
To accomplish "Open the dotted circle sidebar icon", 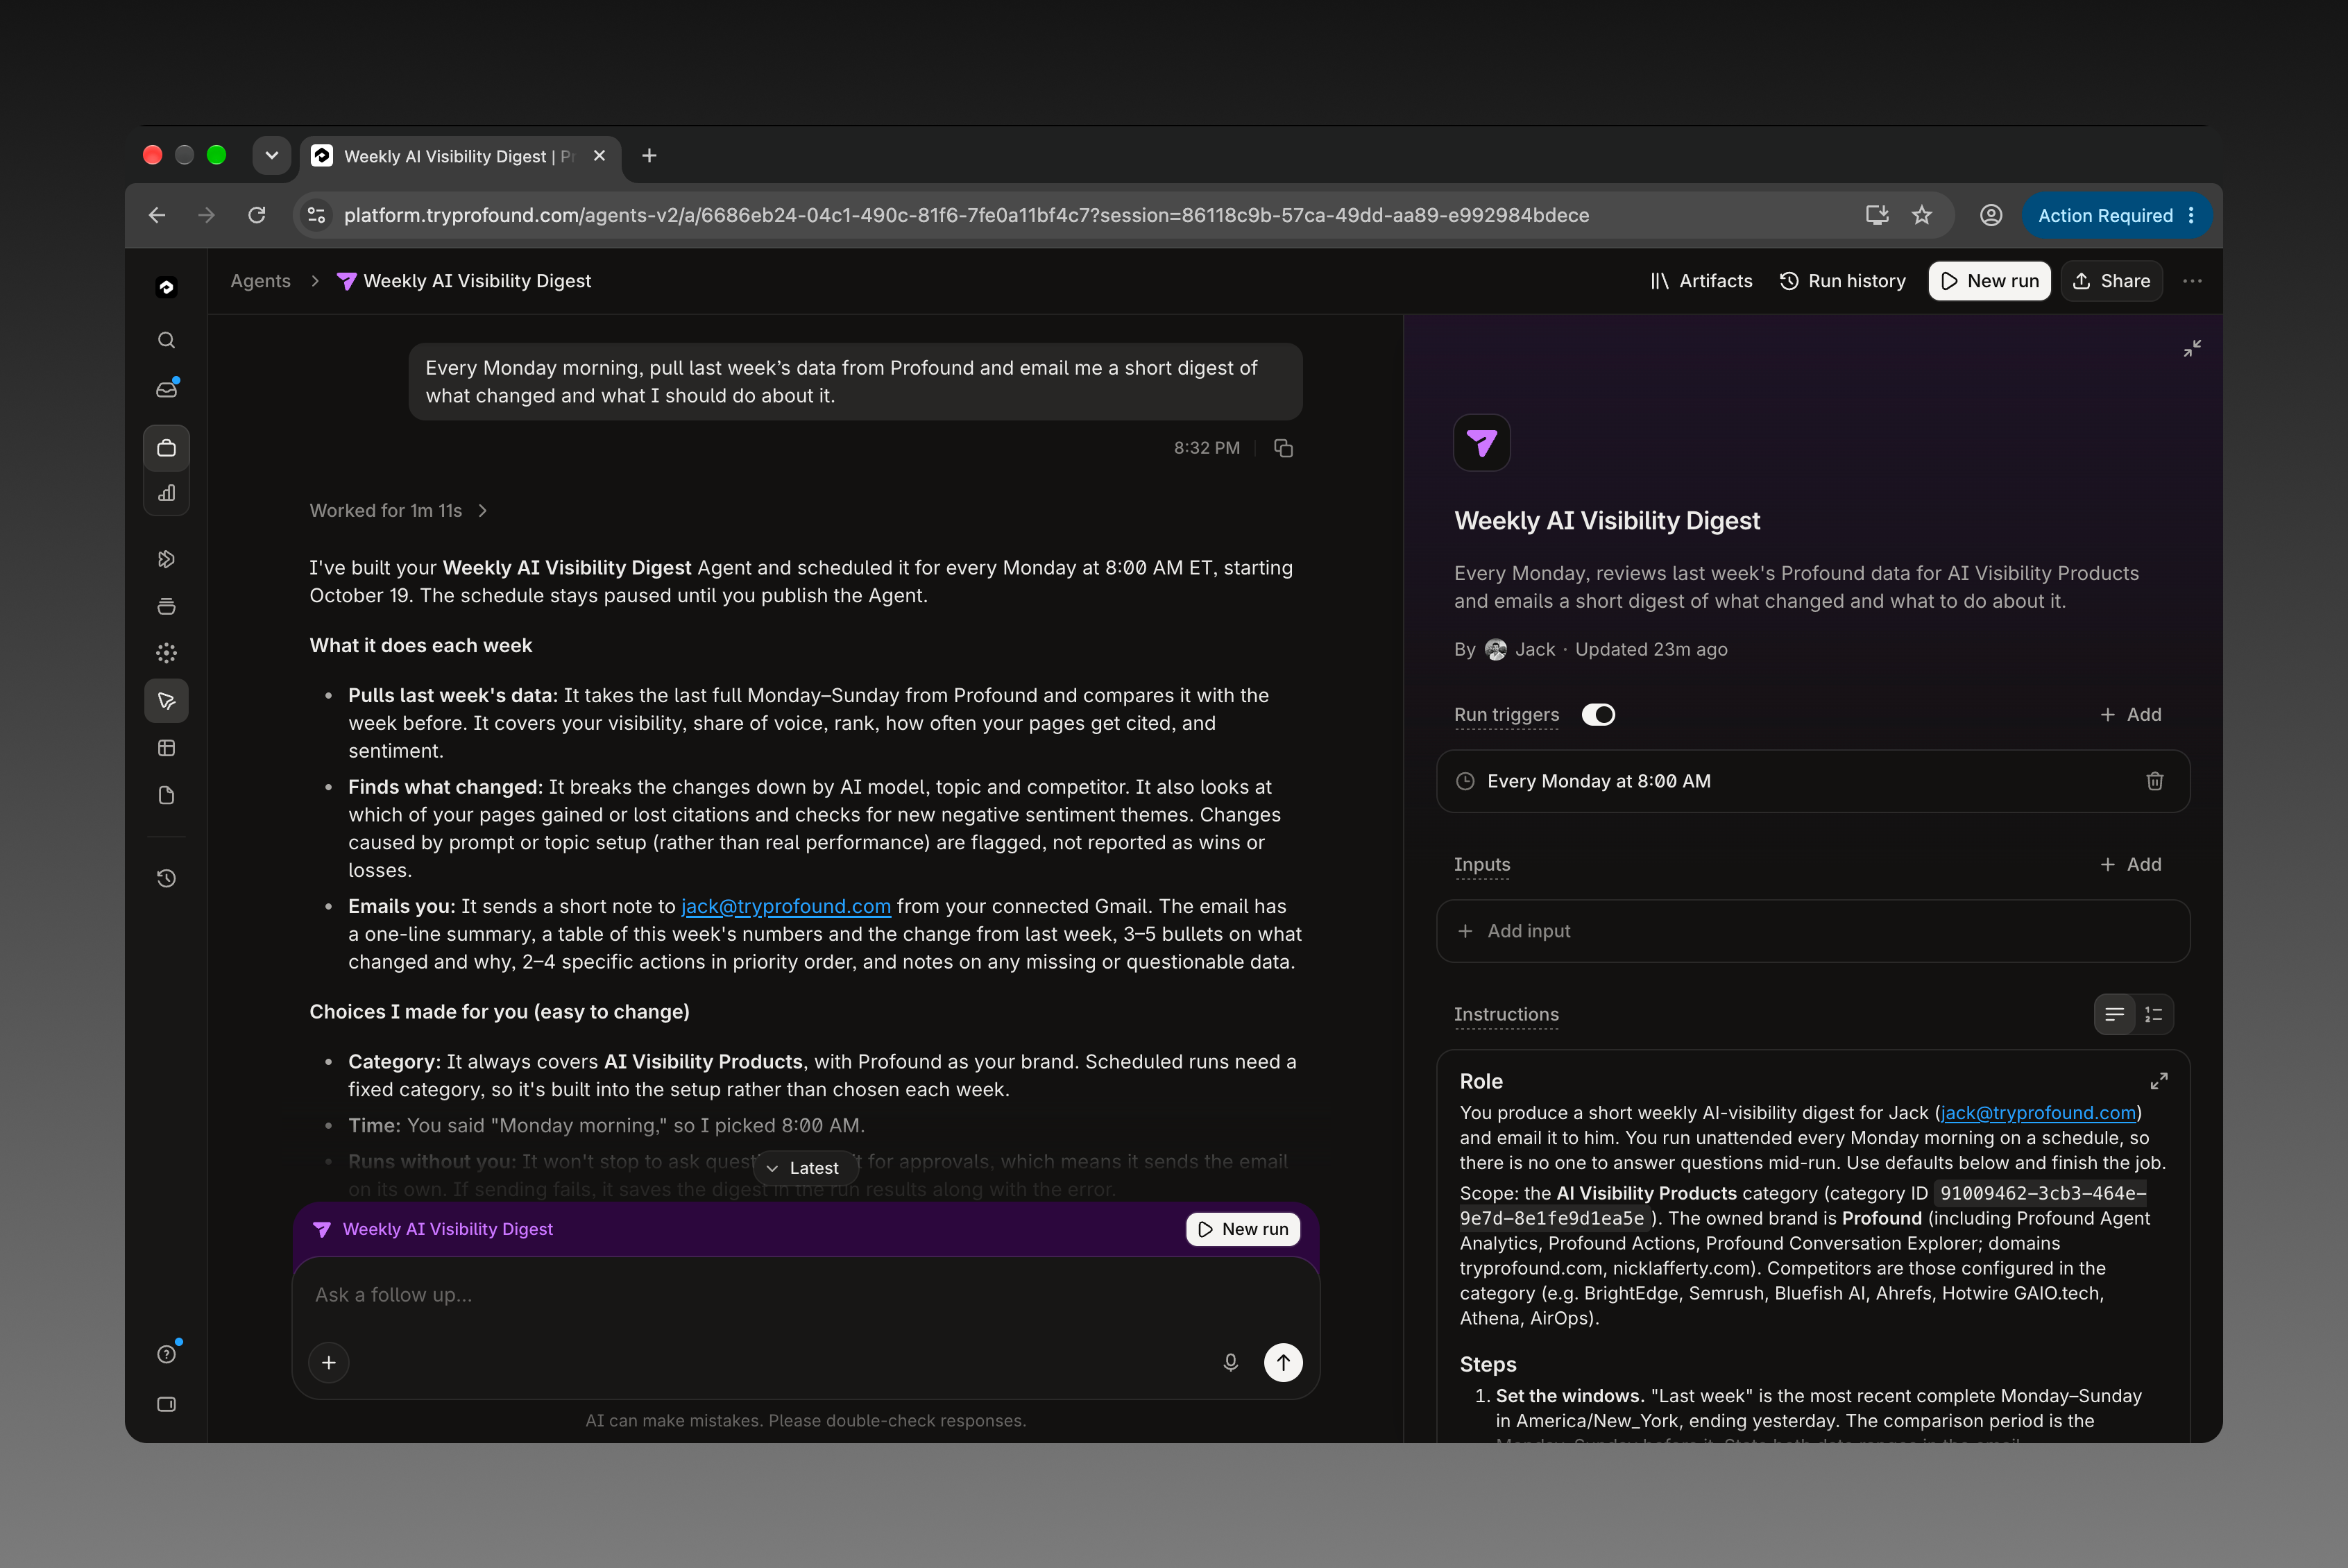I will click(x=166, y=653).
